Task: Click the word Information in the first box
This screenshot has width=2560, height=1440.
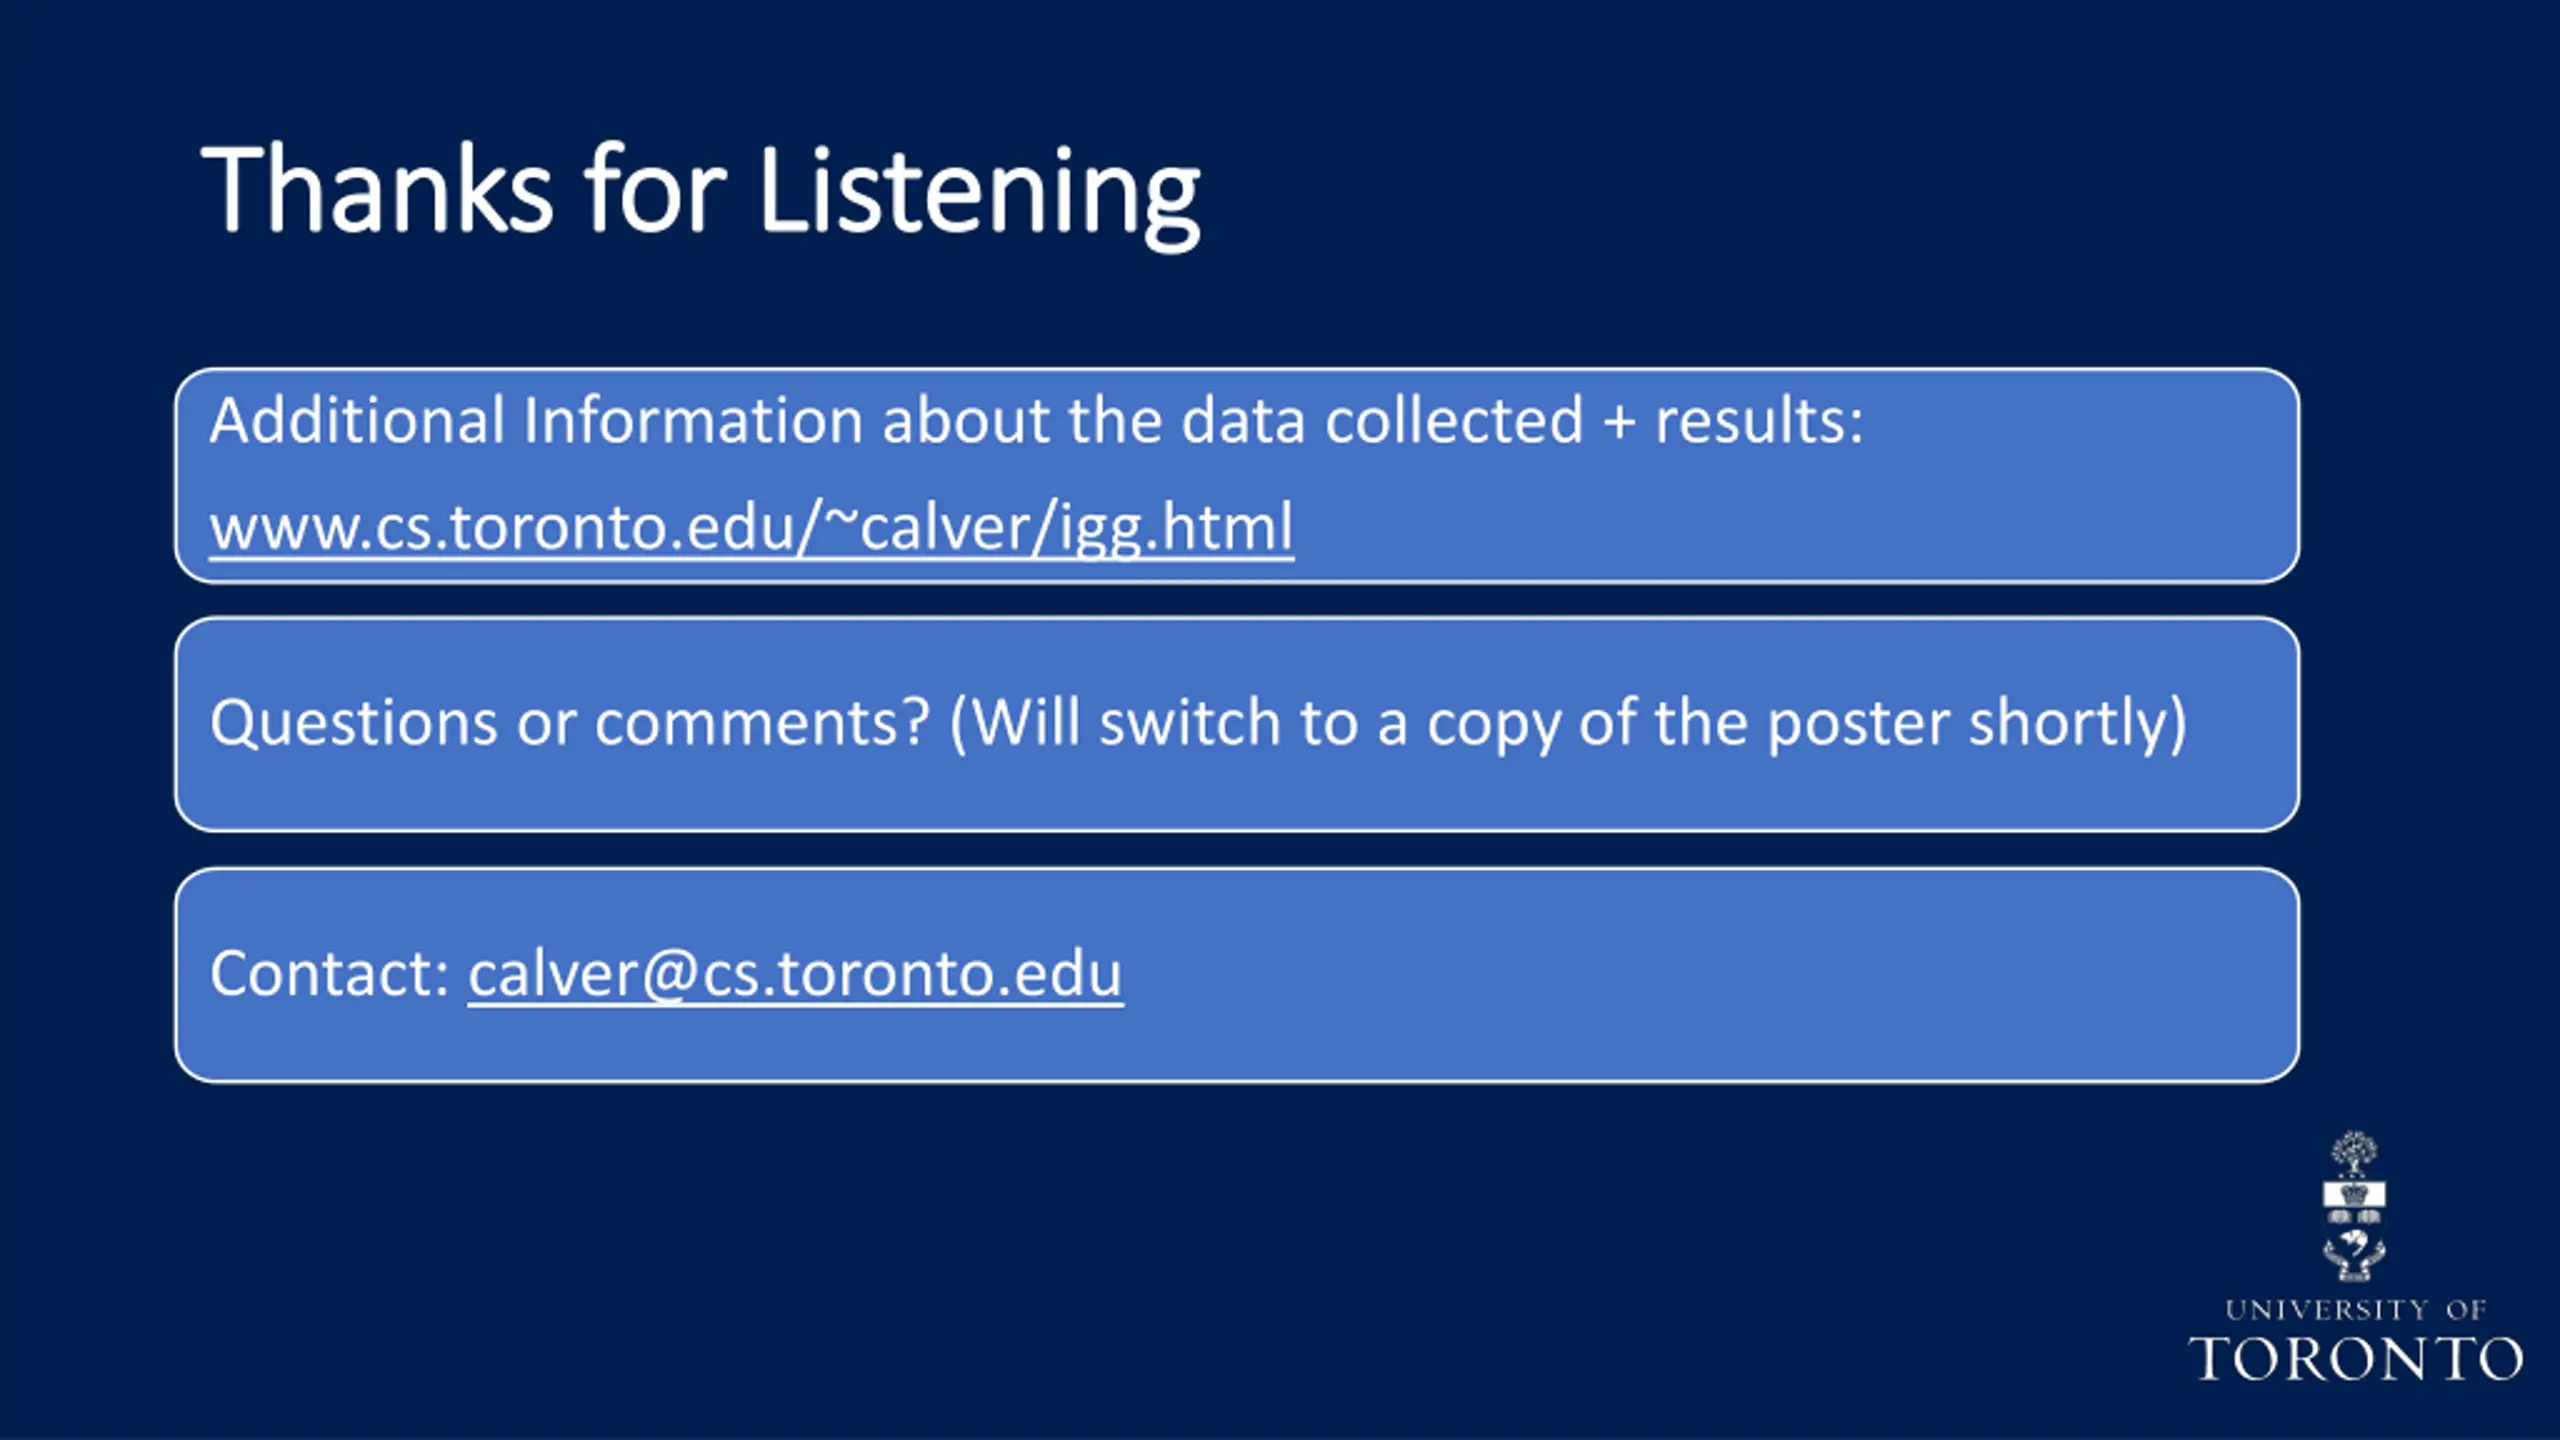Action: coord(693,420)
